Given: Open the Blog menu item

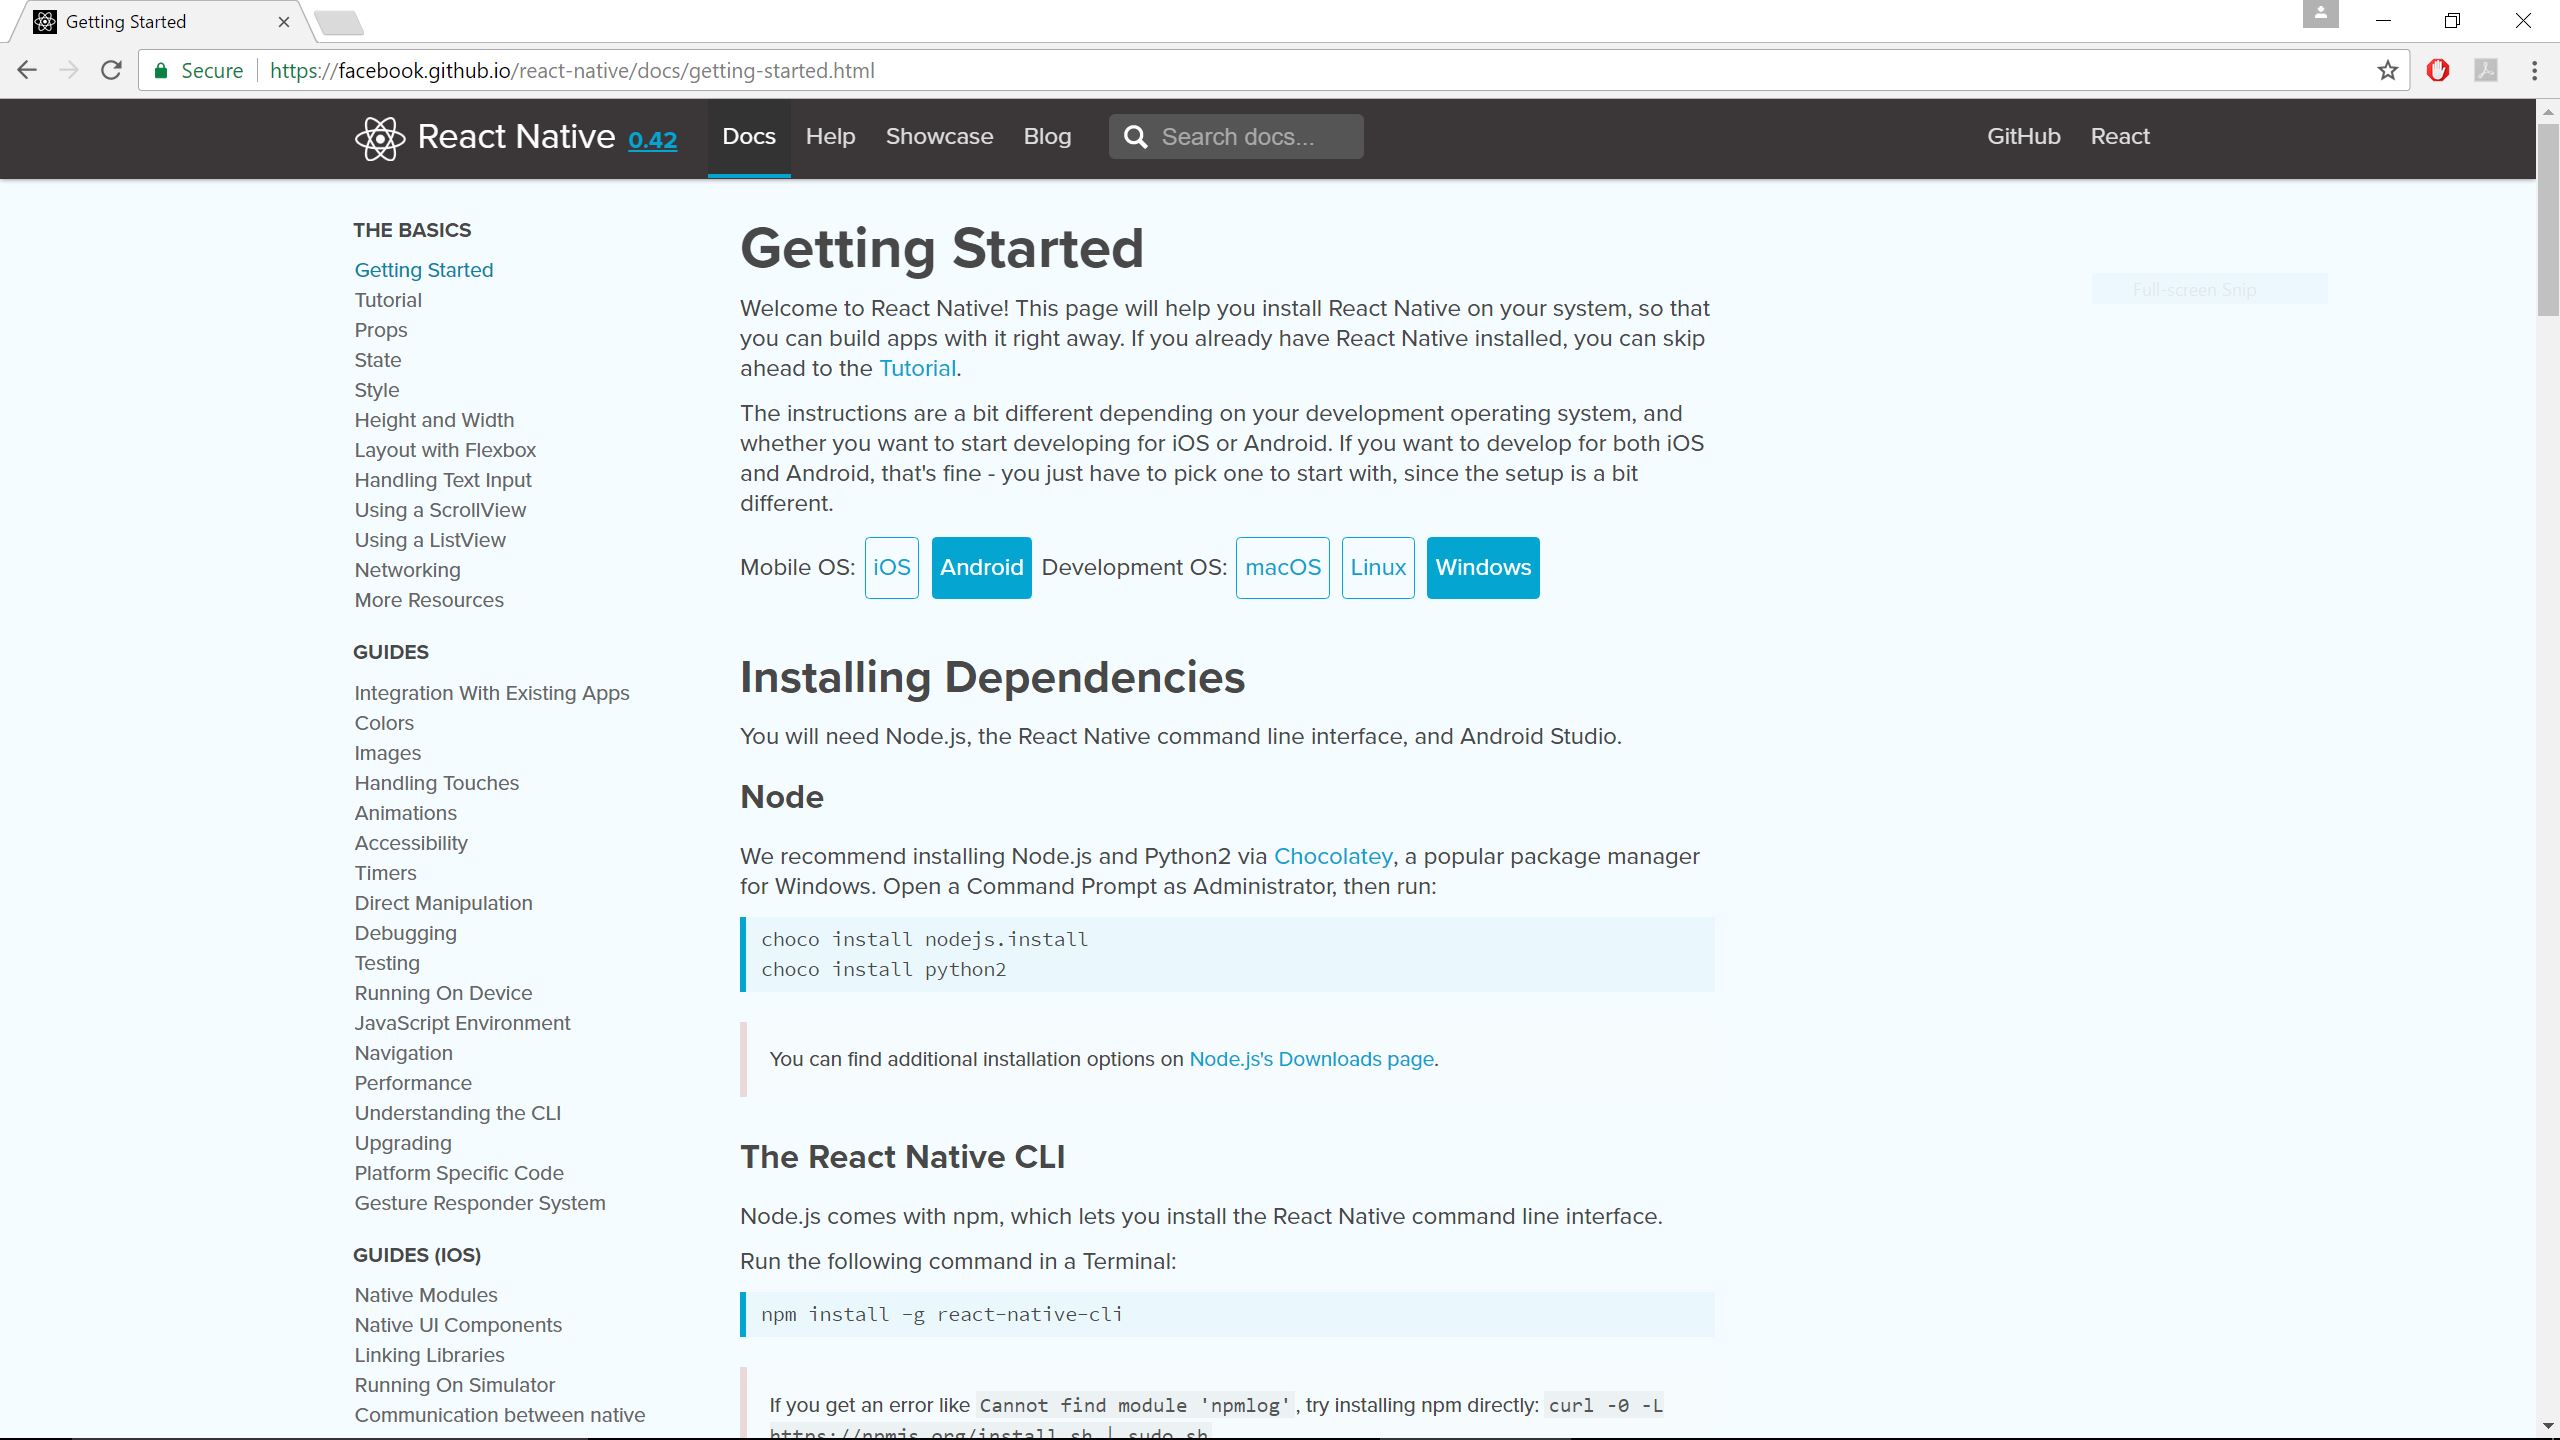Looking at the screenshot, I should click(1048, 137).
